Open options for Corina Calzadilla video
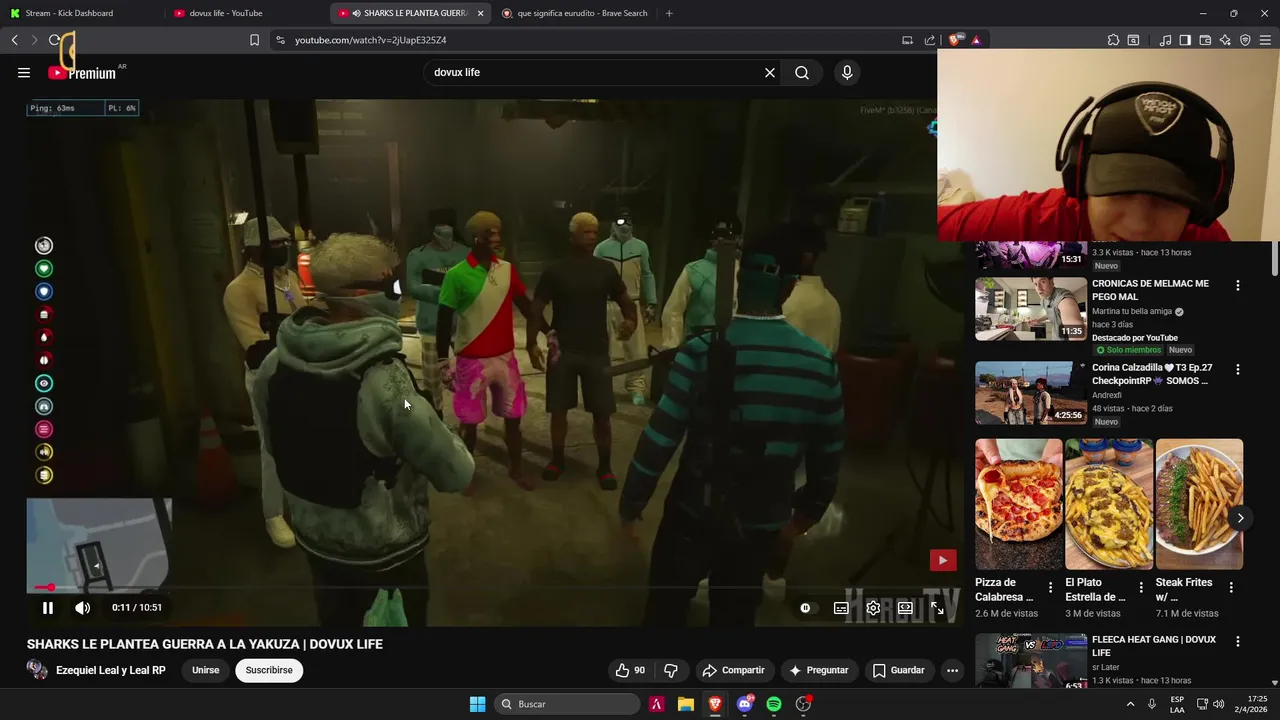1280x720 pixels. (1237, 369)
